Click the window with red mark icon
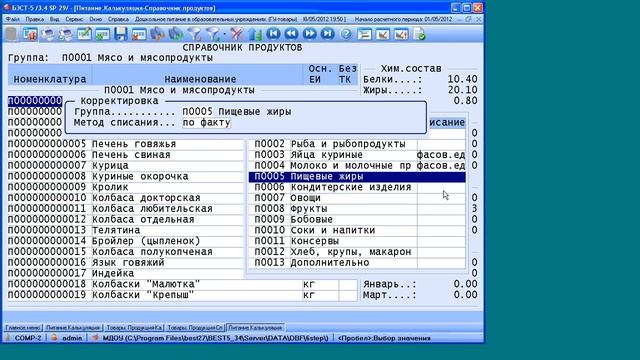 [30, 34]
